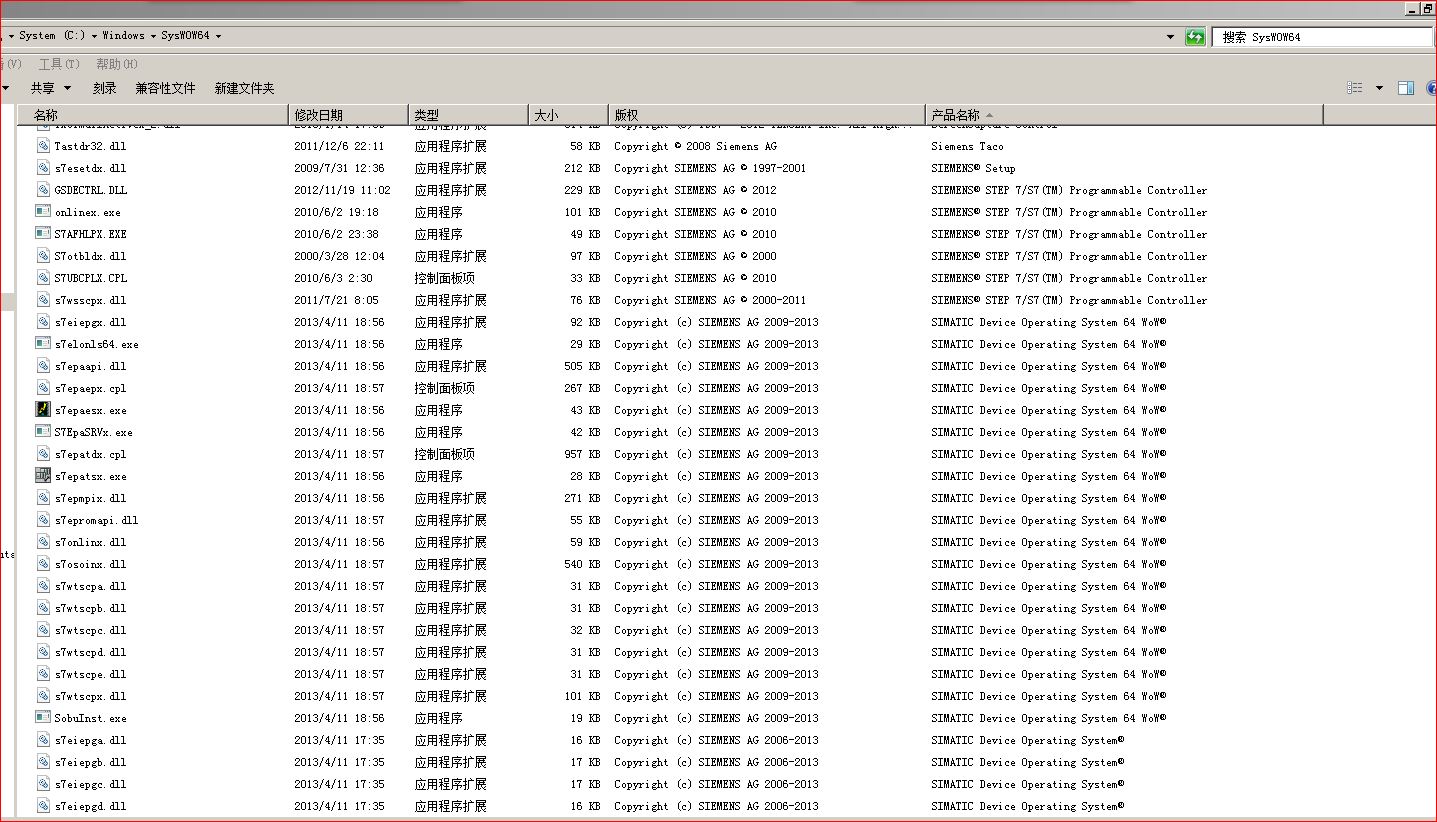
Task: Click the s7osoinx.dll file icon
Action: tap(43, 564)
